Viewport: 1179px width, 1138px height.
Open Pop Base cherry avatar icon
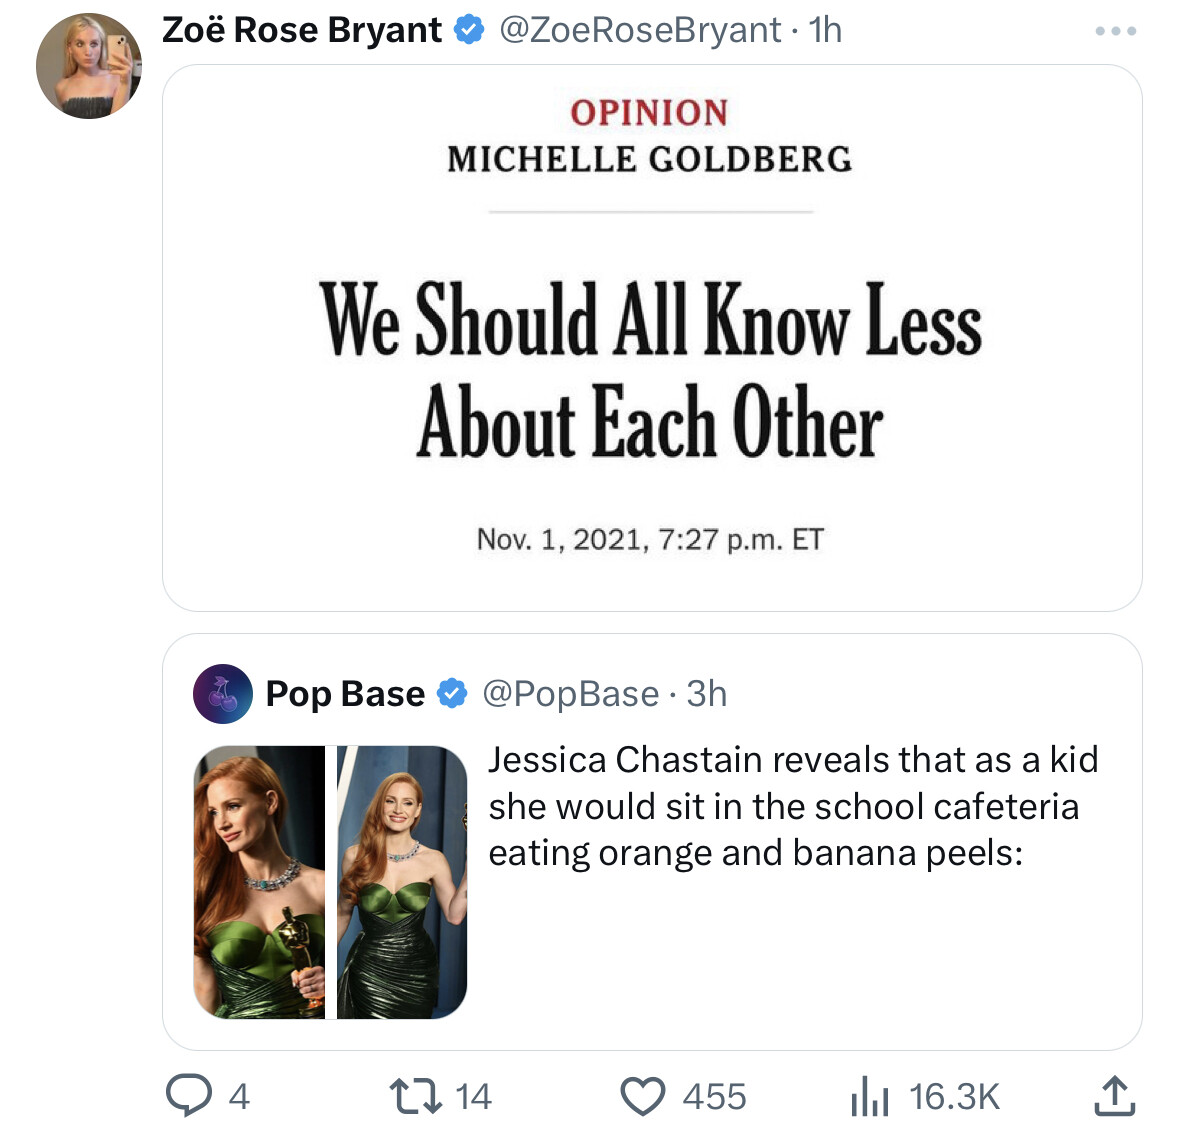click(x=223, y=693)
